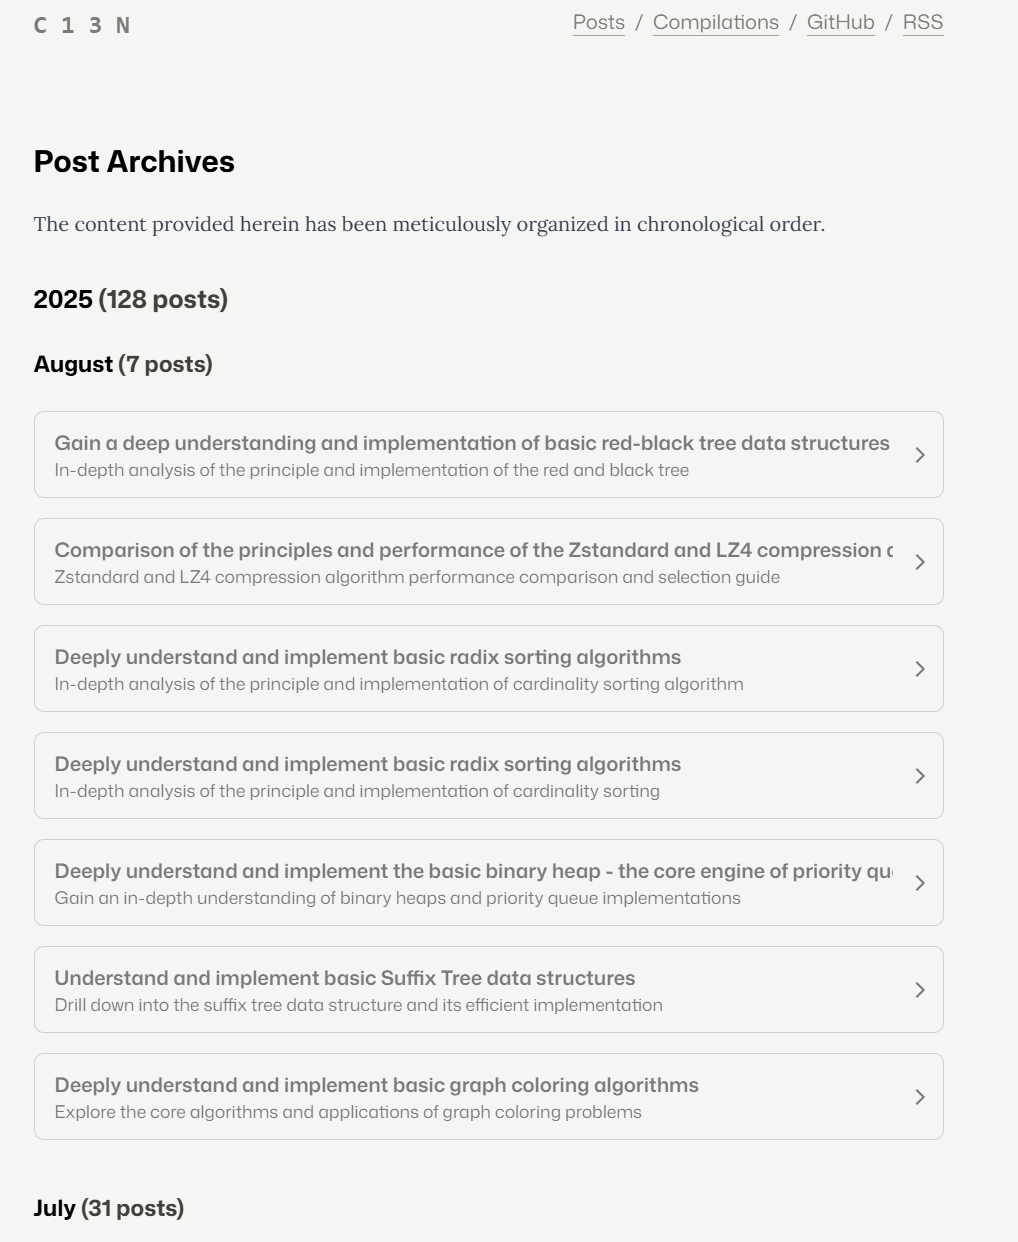This screenshot has height=1242, width=1018.
Task: Click the chevron on the Suffix Tree post
Action: coord(920,990)
